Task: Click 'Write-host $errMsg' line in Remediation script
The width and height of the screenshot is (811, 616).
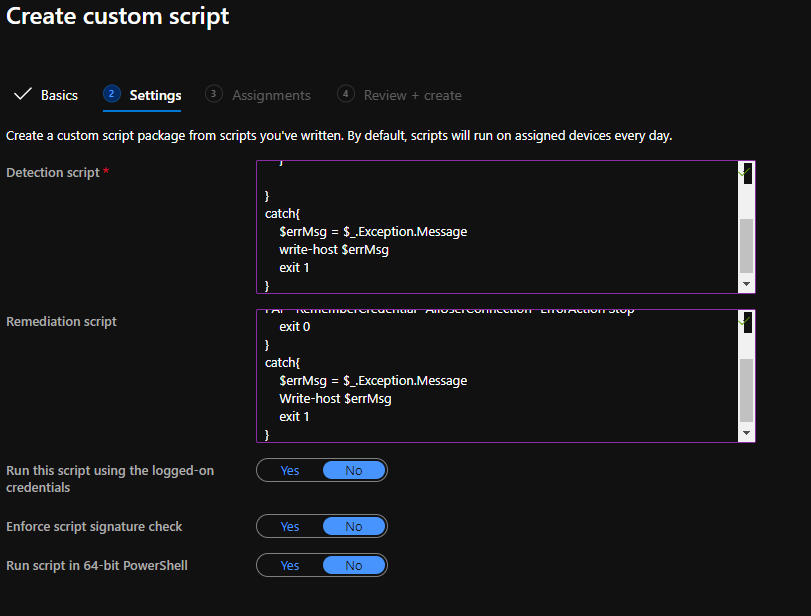Action: 335,399
